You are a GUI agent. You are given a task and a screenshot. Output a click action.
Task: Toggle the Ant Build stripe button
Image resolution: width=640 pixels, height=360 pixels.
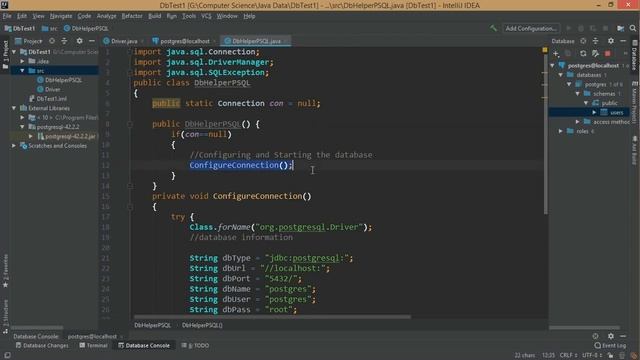[x=634, y=151]
